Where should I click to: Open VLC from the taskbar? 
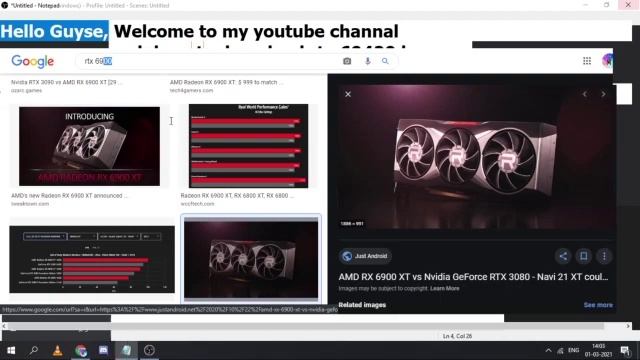58,350
